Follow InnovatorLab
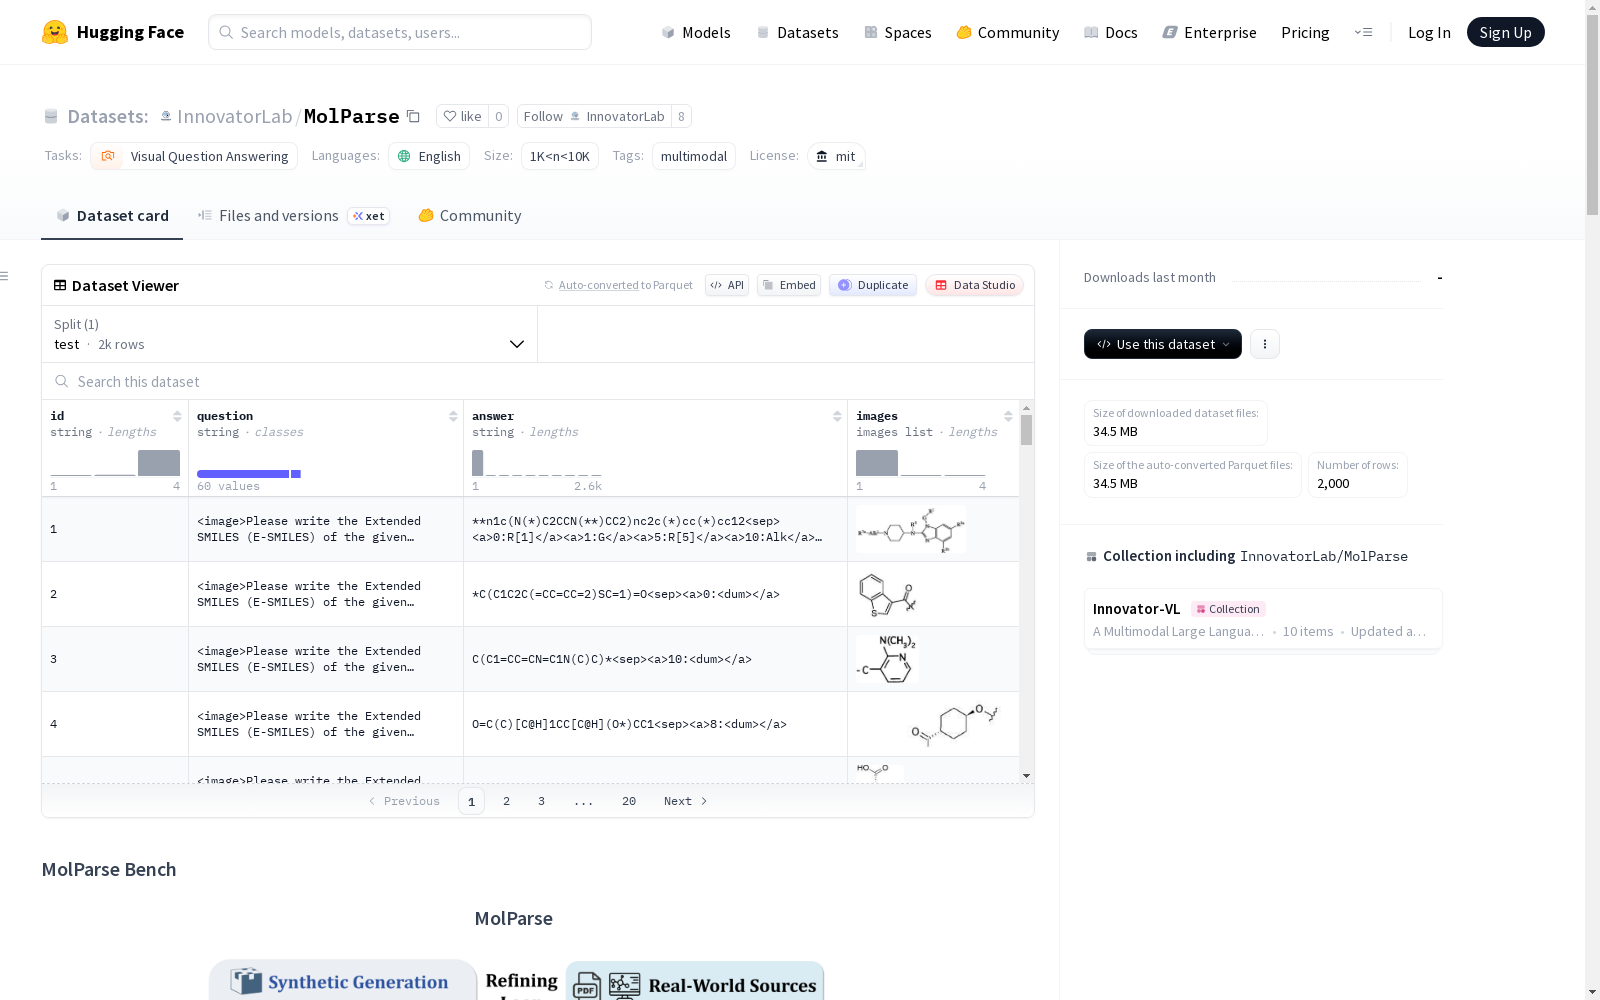Image resolution: width=1600 pixels, height=1000 pixels. 594,116
